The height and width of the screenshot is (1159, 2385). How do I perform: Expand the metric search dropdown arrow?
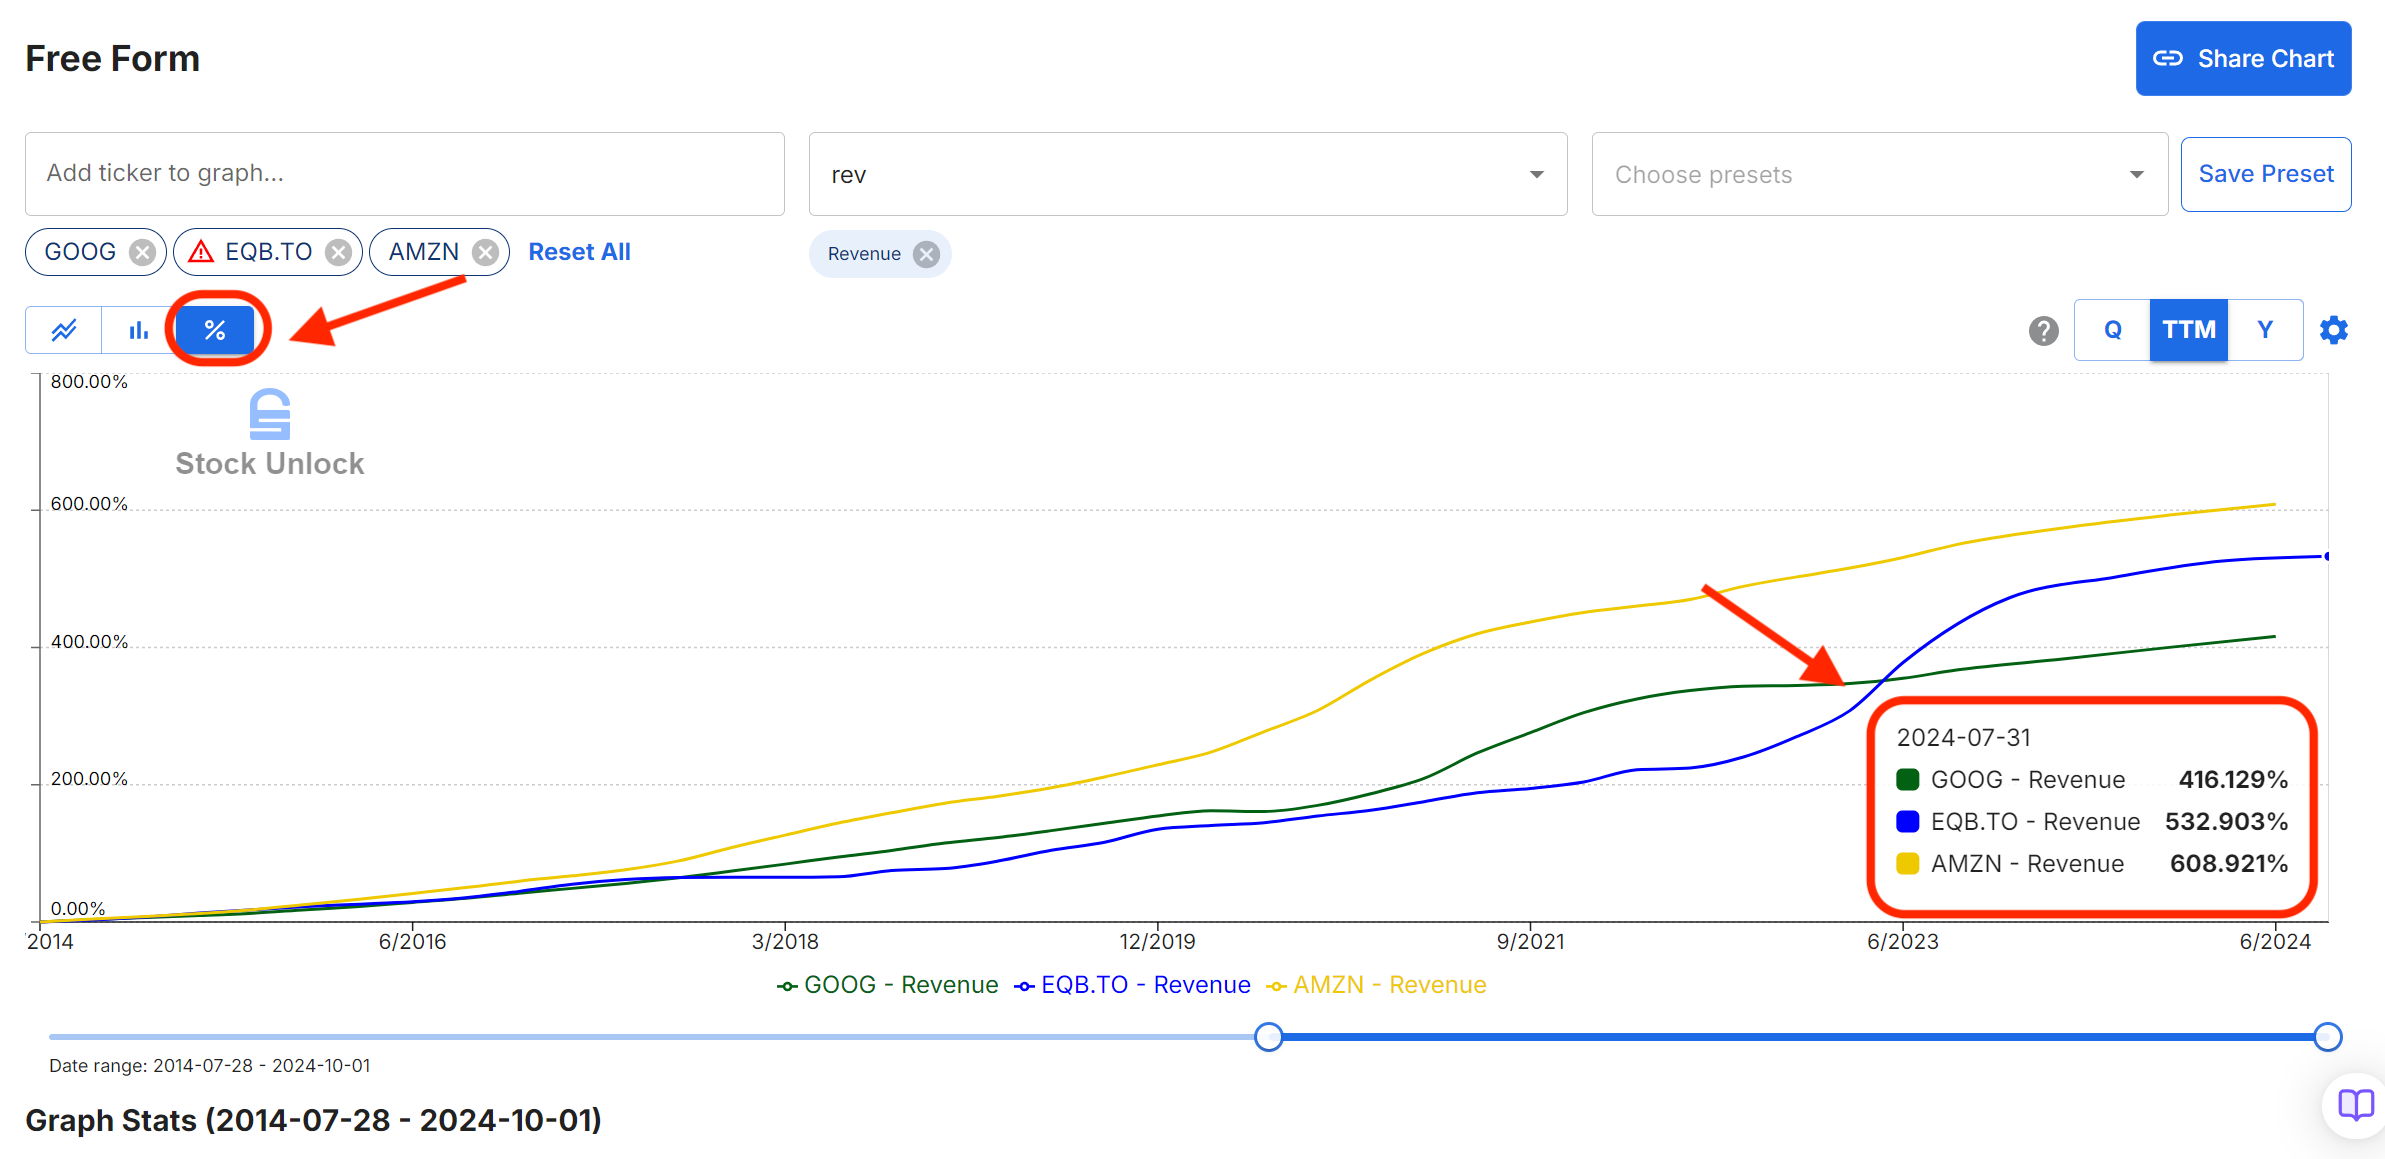coord(1537,175)
